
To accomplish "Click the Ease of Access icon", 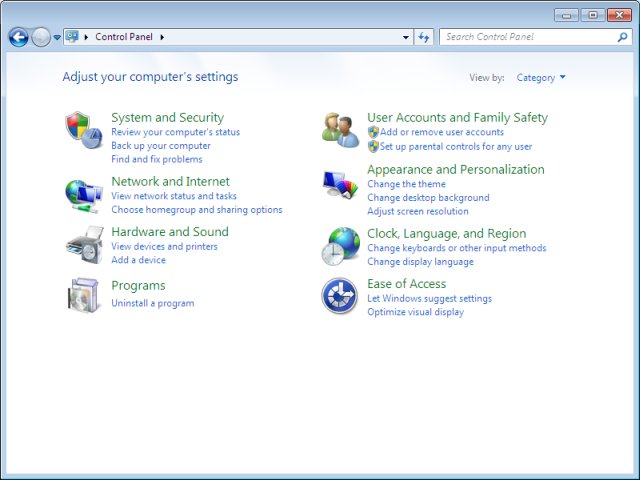I will 340,296.
